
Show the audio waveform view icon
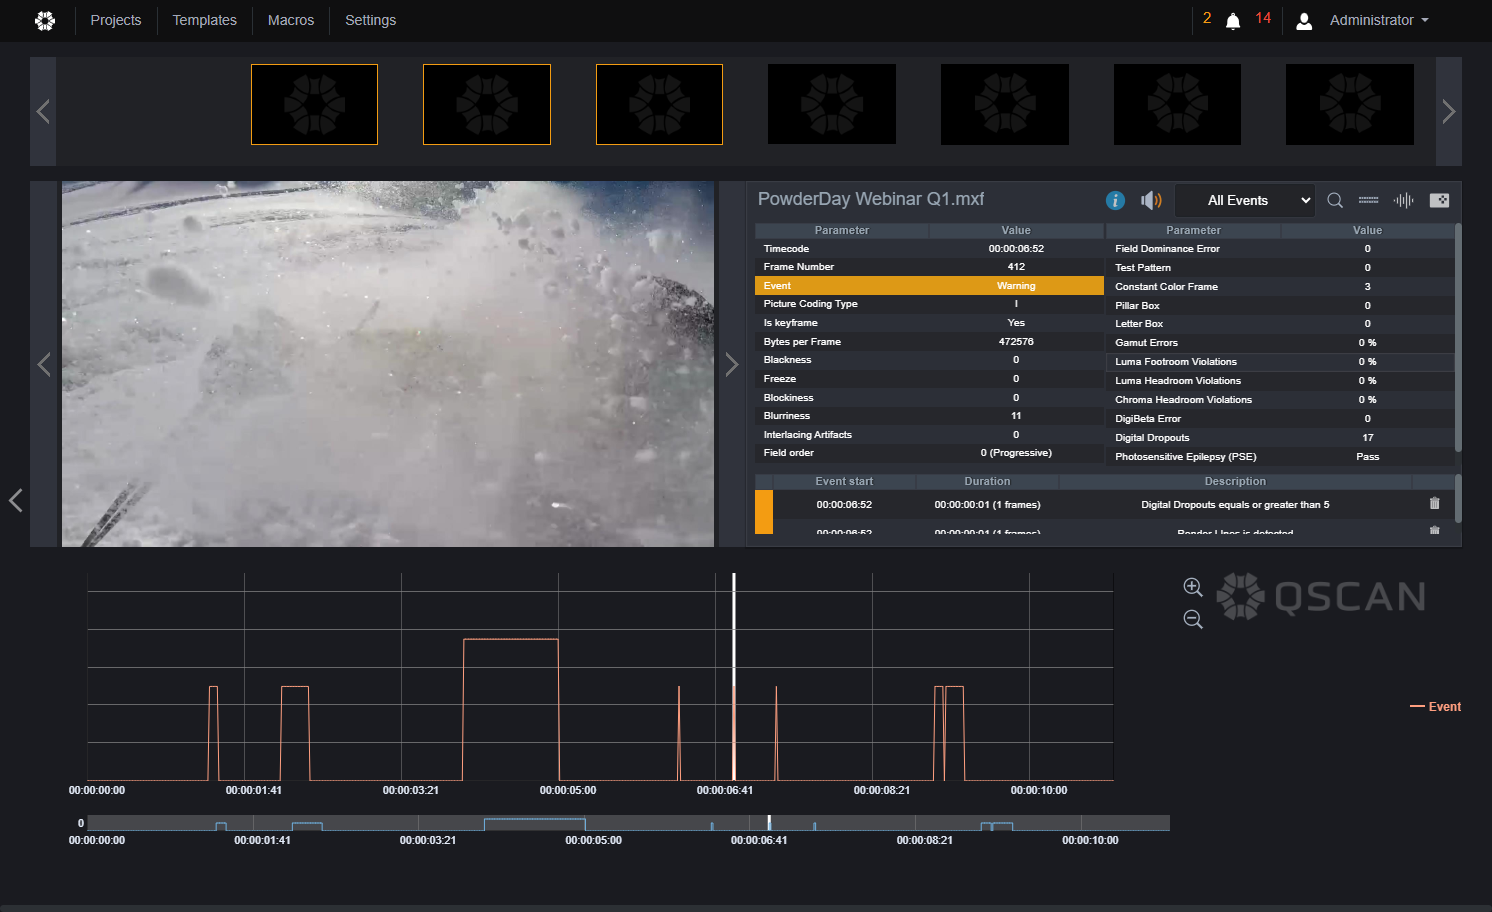pyautogui.click(x=1404, y=200)
